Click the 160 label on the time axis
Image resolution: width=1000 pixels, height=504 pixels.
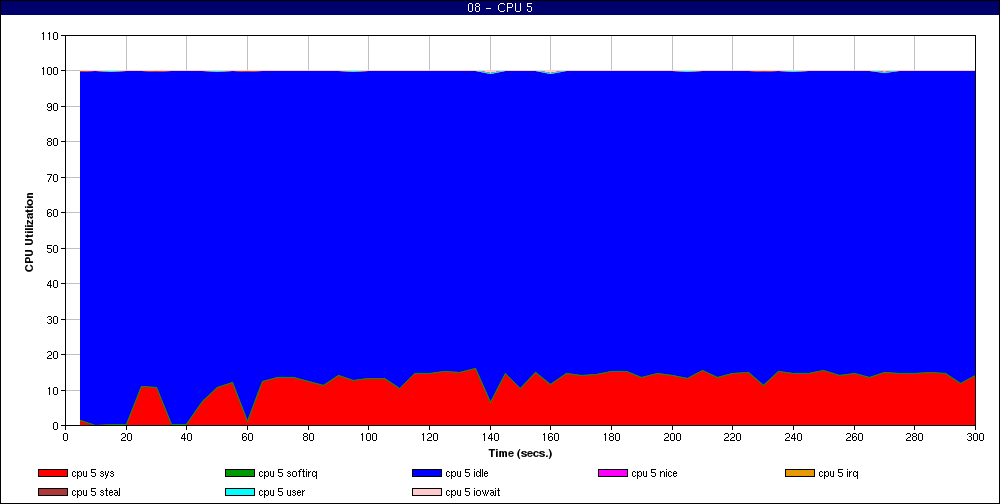[550, 437]
